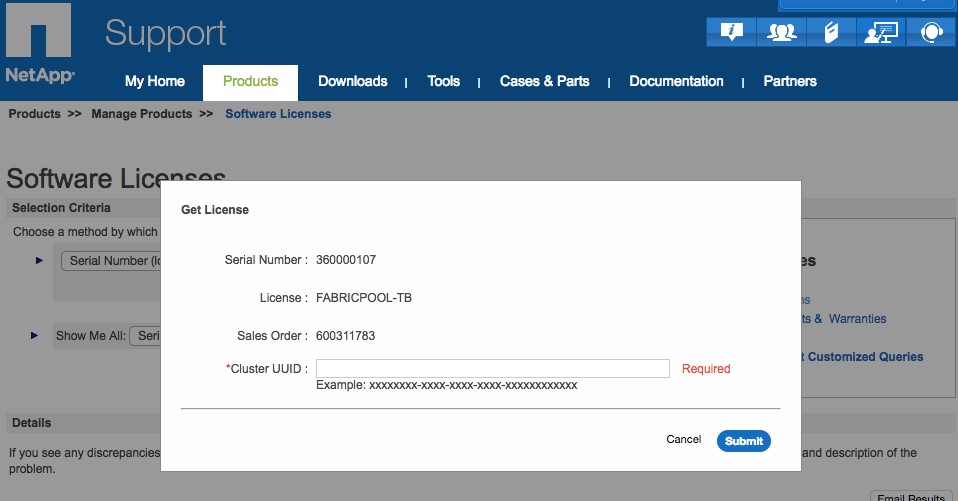This screenshot has width=958, height=501.
Task: Cancel the Get License dialog
Action: [683, 440]
